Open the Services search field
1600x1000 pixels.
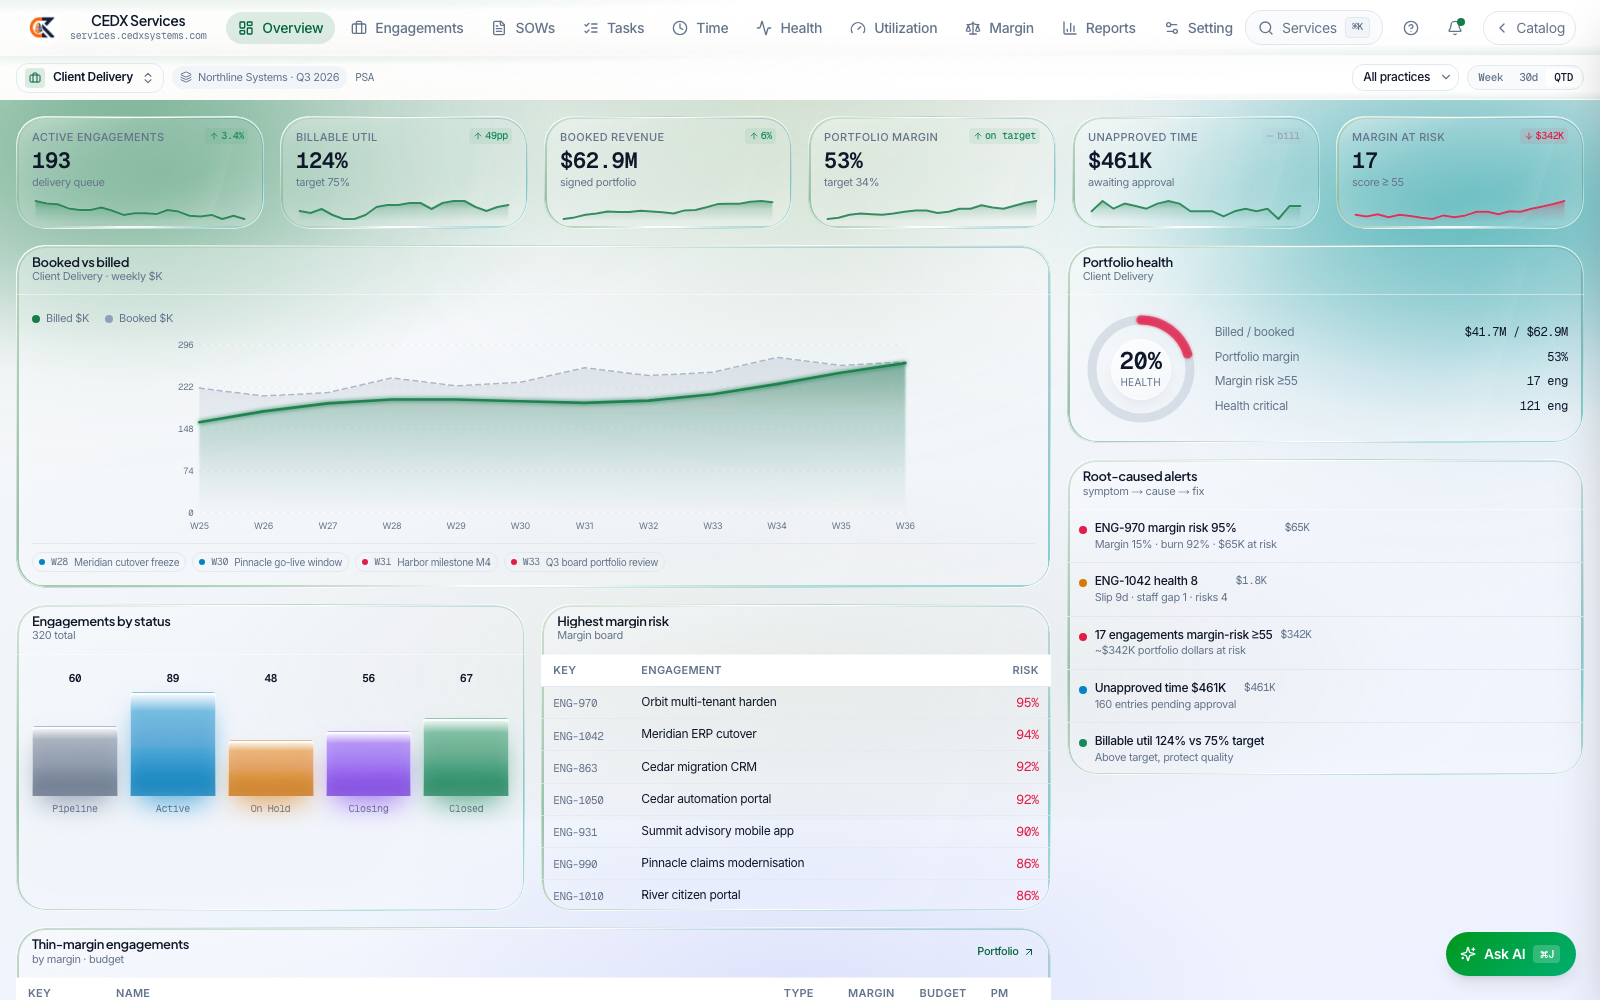[1313, 28]
